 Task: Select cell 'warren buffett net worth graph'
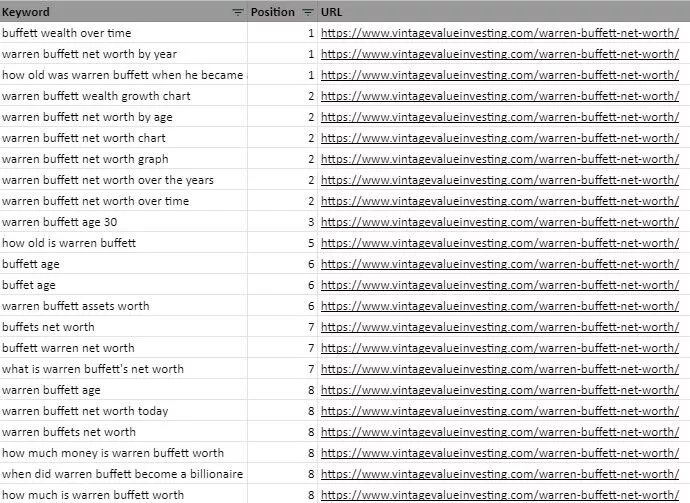[x=124, y=159]
